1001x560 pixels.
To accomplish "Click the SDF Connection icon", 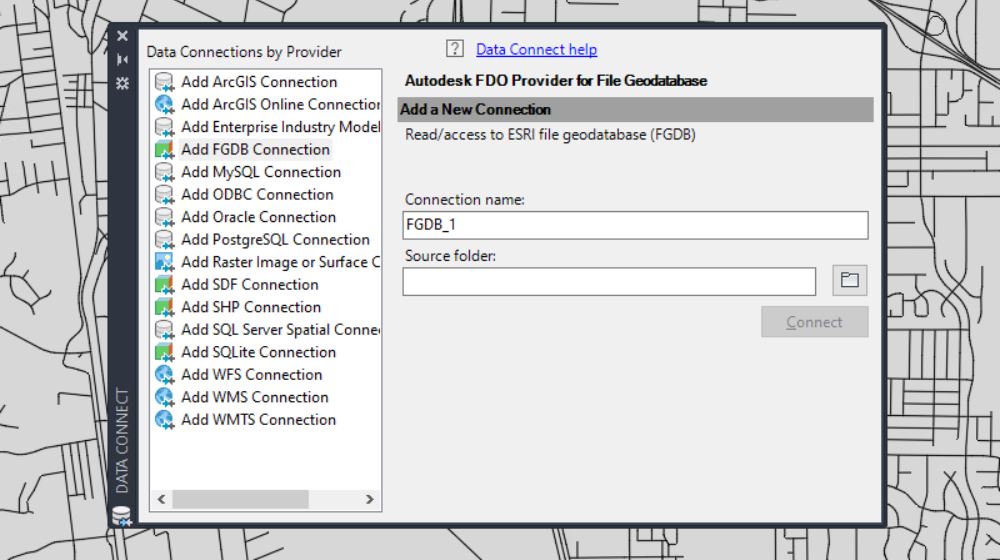I will click(165, 285).
